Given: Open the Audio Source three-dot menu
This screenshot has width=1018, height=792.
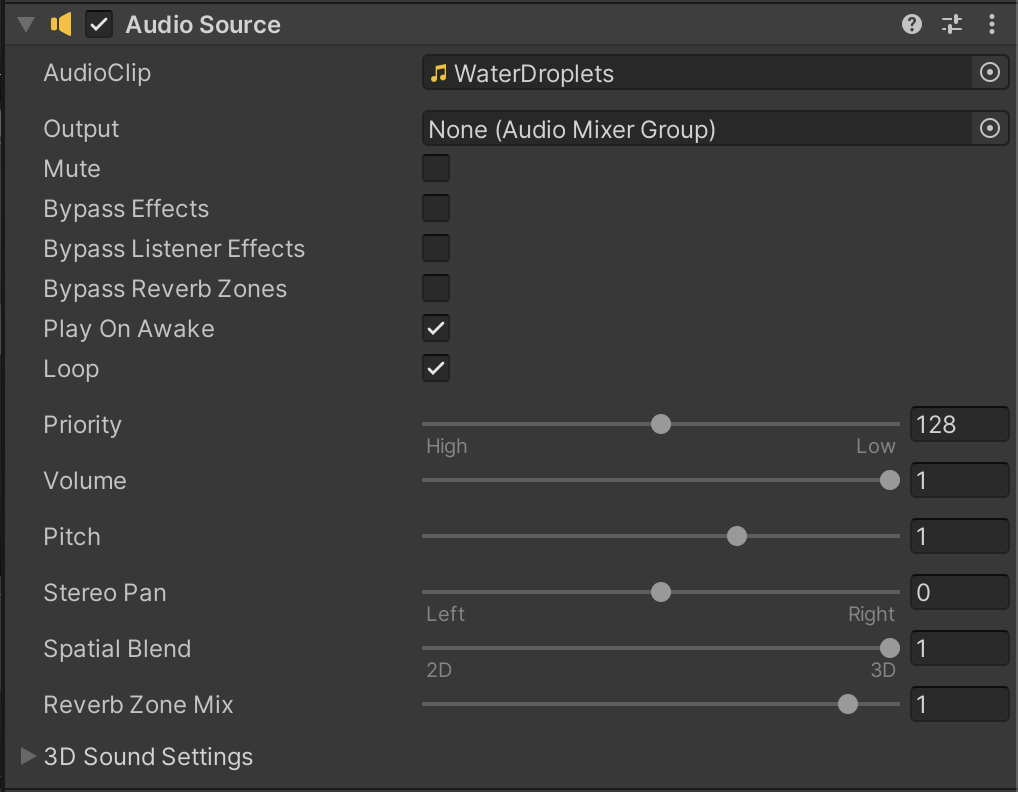Looking at the screenshot, I should (991, 25).
